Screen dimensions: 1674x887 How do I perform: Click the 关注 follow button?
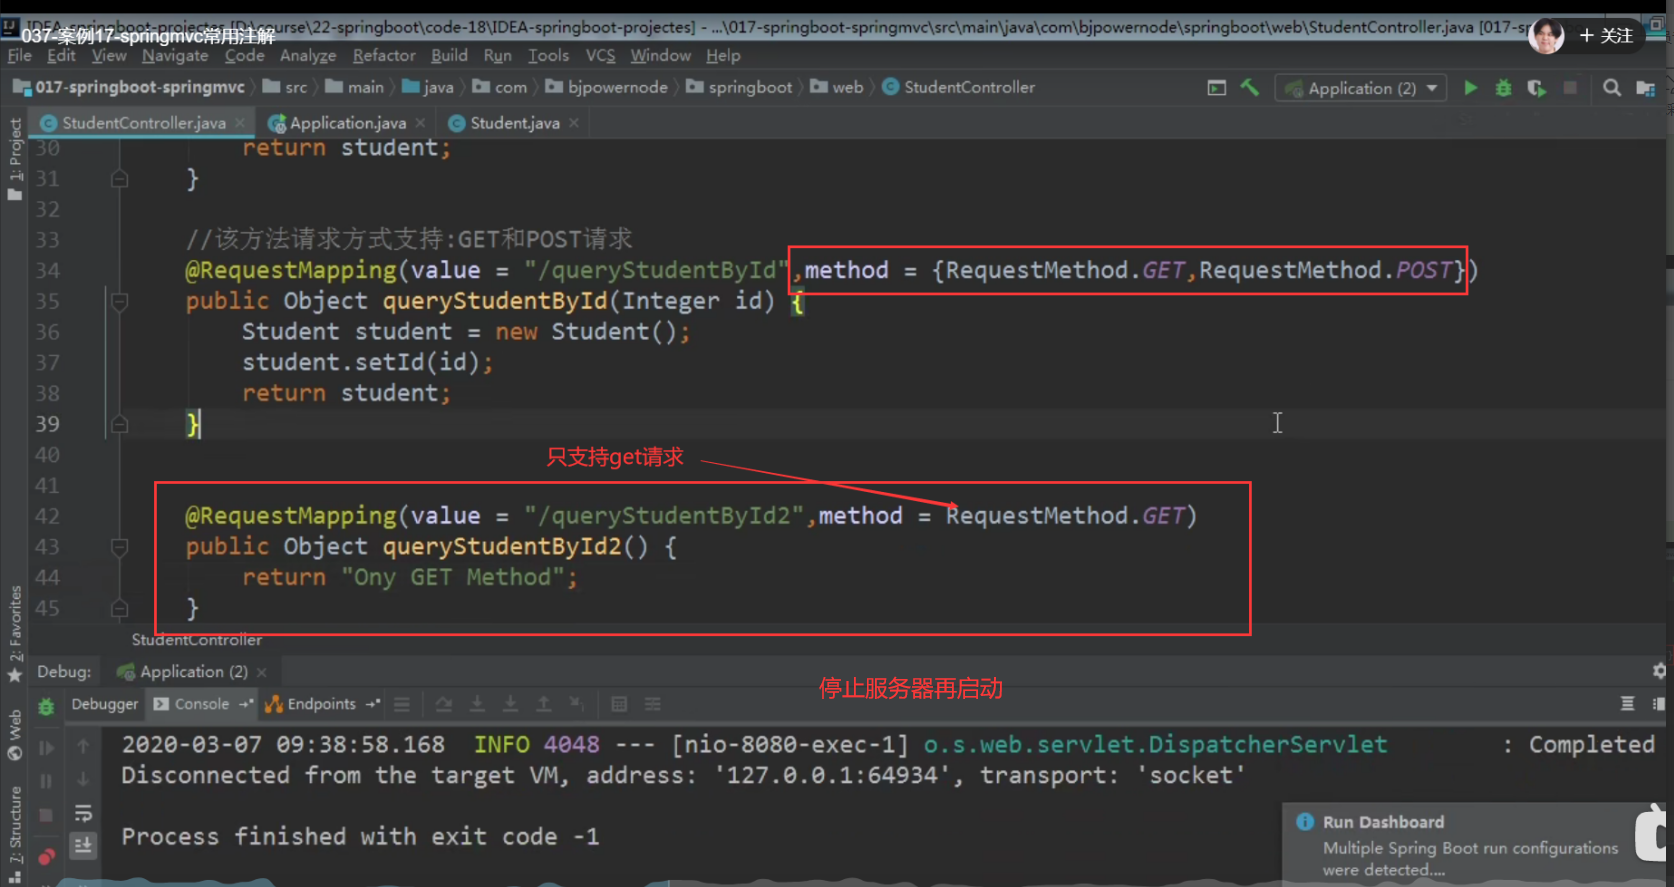click(x=1606, y=36)
